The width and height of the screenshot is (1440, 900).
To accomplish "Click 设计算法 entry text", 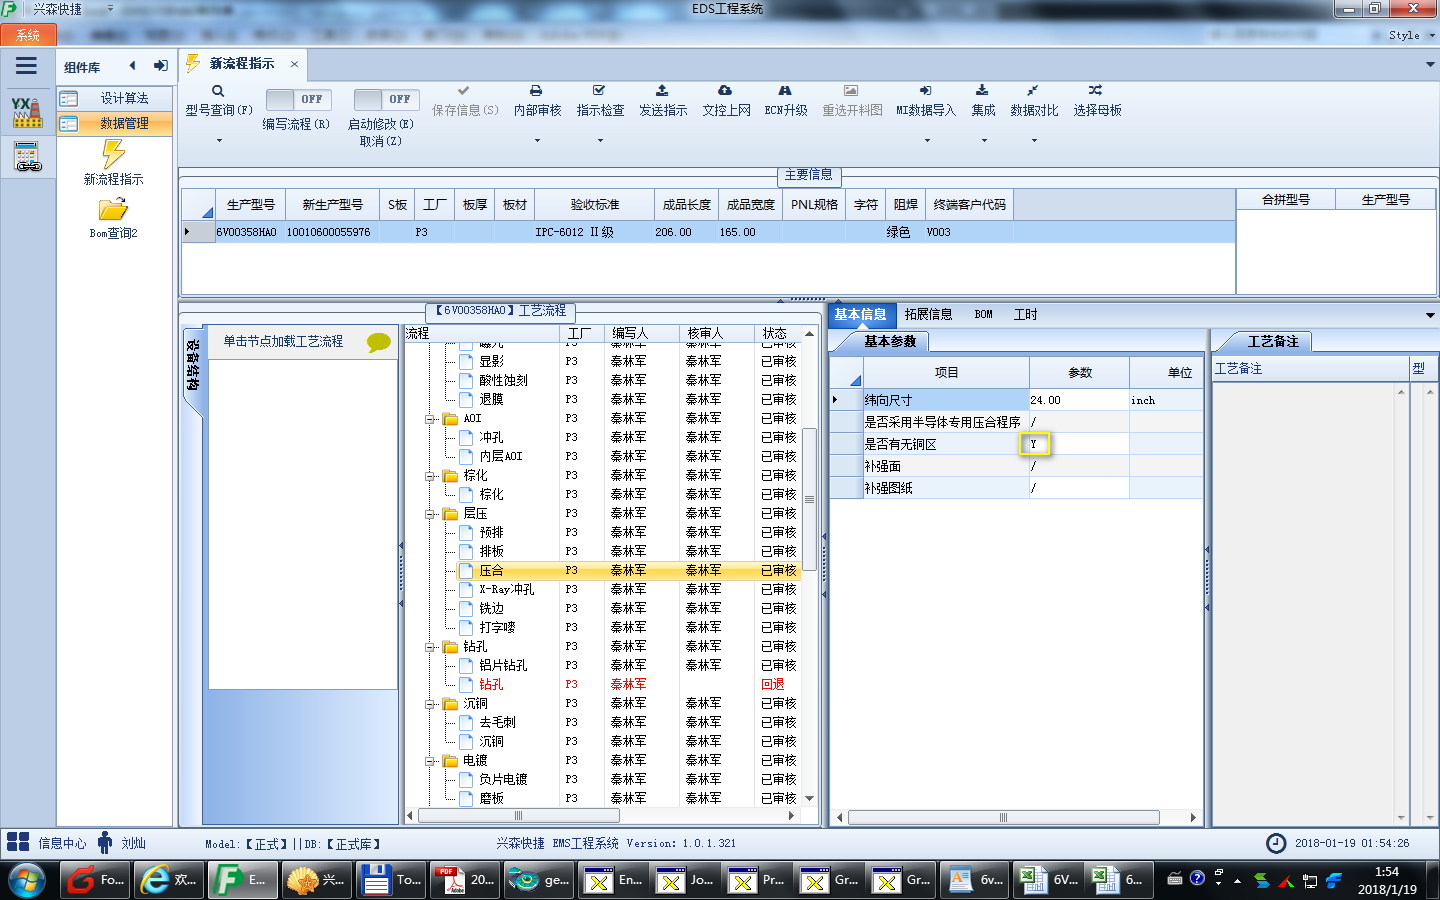I will 124,98.
